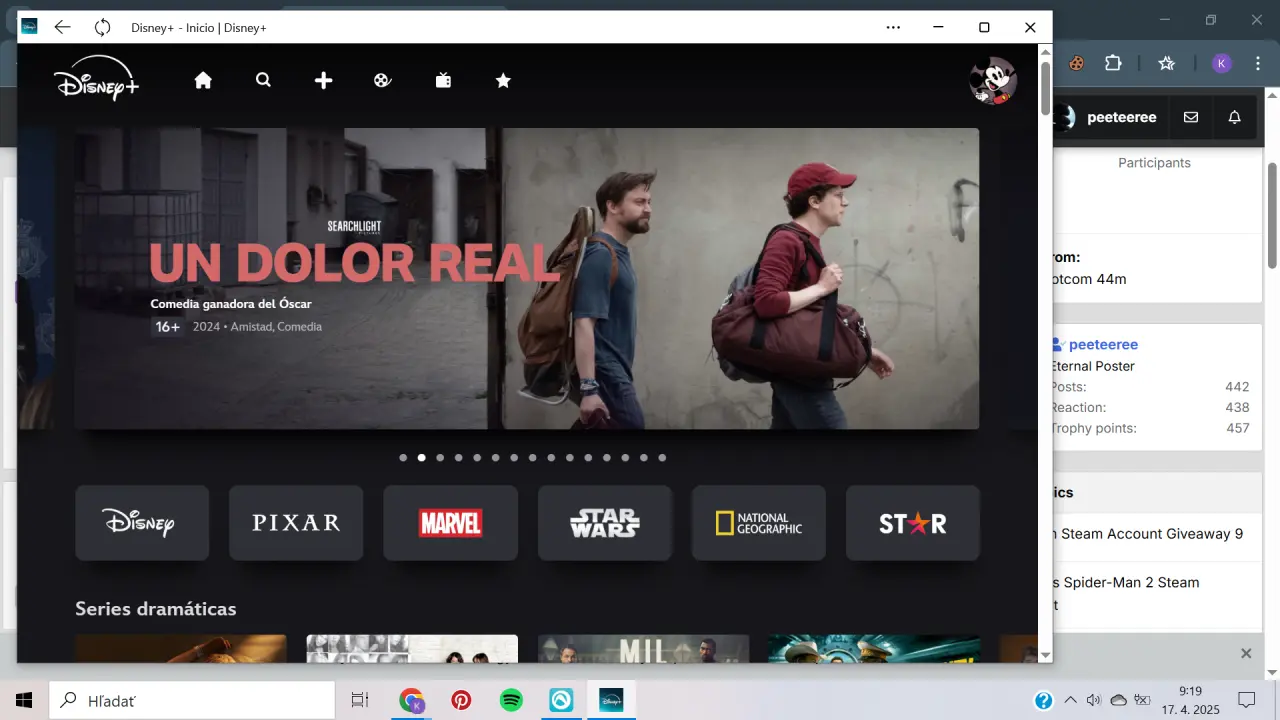1280x720 pixels.
Task: Open Task View in taskbar
Action: tap(360, 700)
